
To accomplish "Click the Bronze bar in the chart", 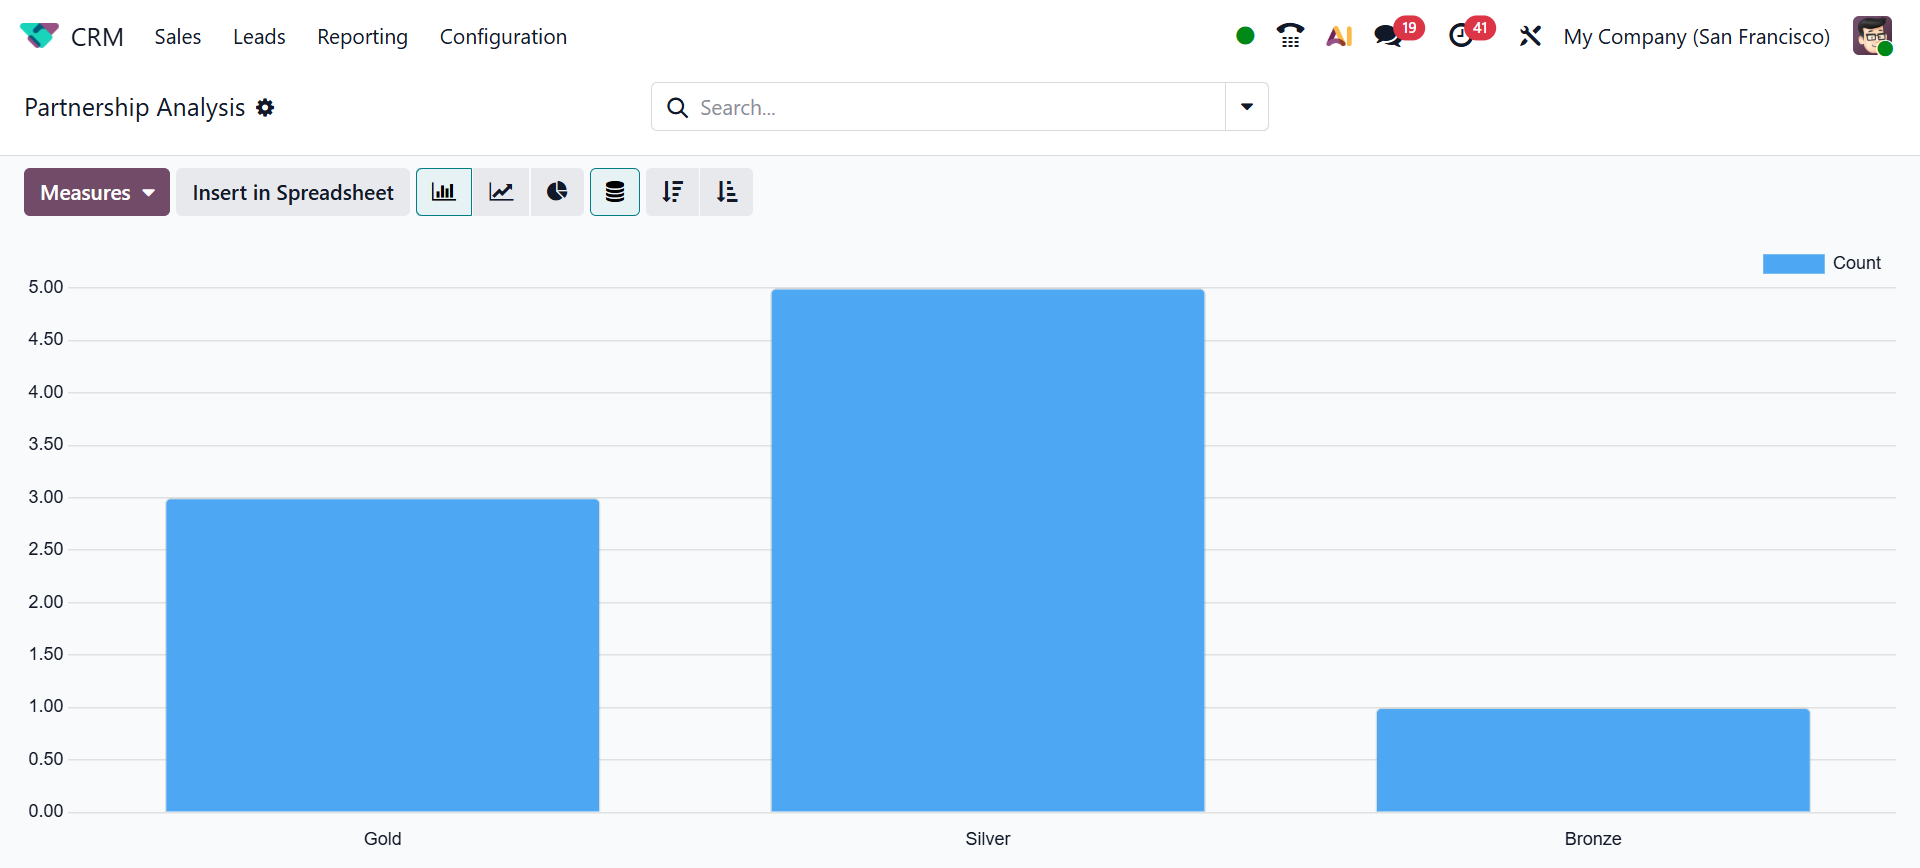I will (x=1593, y=760).
